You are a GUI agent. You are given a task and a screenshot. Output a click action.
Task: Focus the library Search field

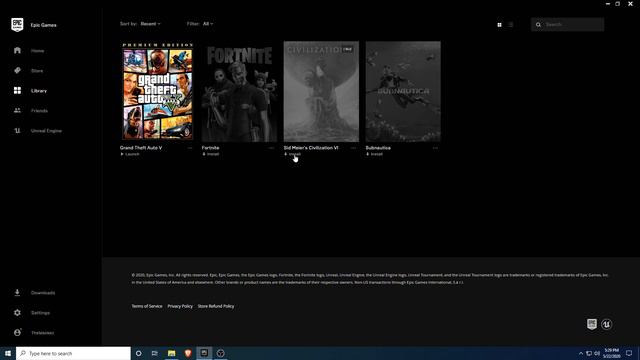click(567, 24)
